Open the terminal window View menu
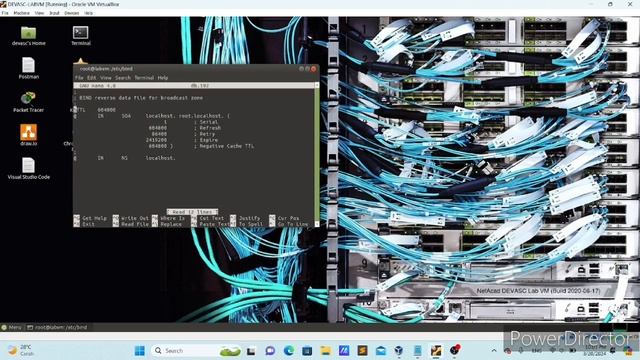The image size is (640, 360). tap(105, 78)
